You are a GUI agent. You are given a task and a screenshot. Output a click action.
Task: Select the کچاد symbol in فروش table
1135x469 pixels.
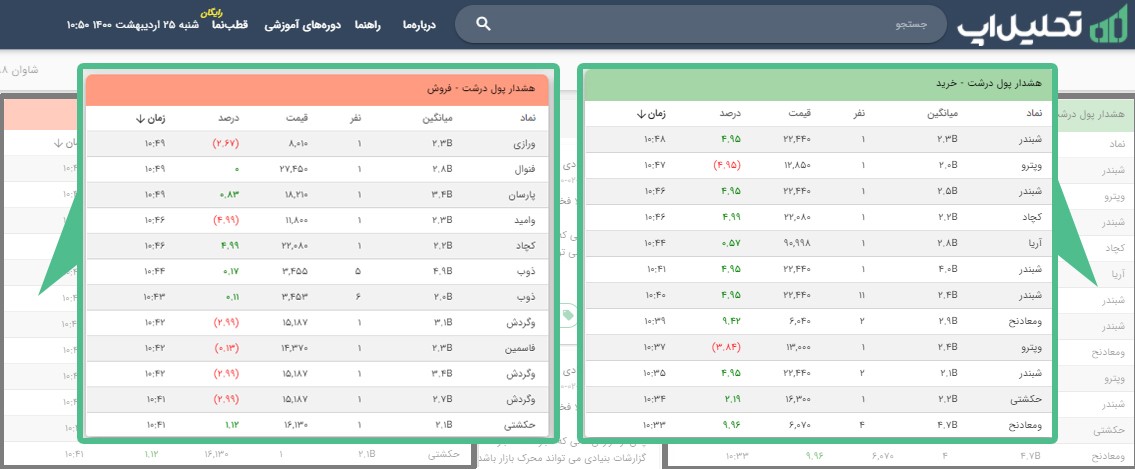tap(525, 245)
